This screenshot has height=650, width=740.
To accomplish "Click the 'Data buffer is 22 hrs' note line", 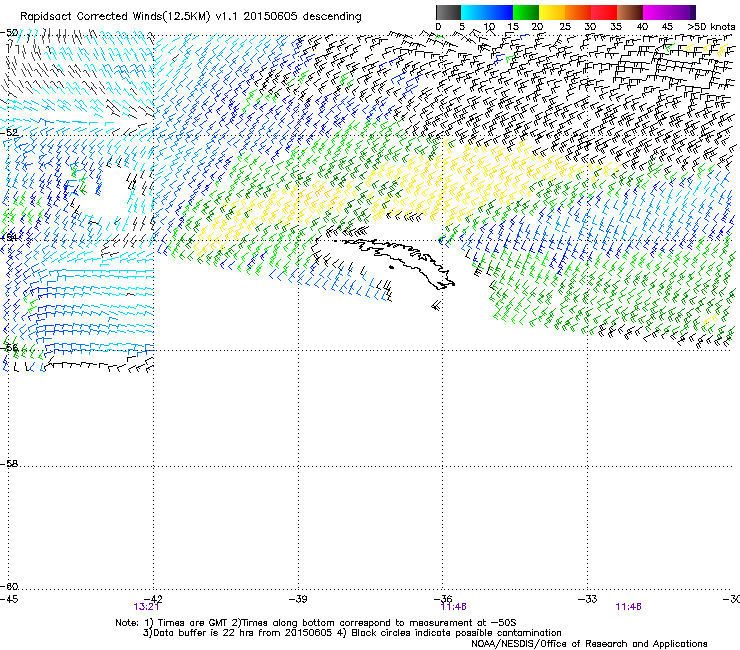I will pyautogui.click(x=352, y=633).
